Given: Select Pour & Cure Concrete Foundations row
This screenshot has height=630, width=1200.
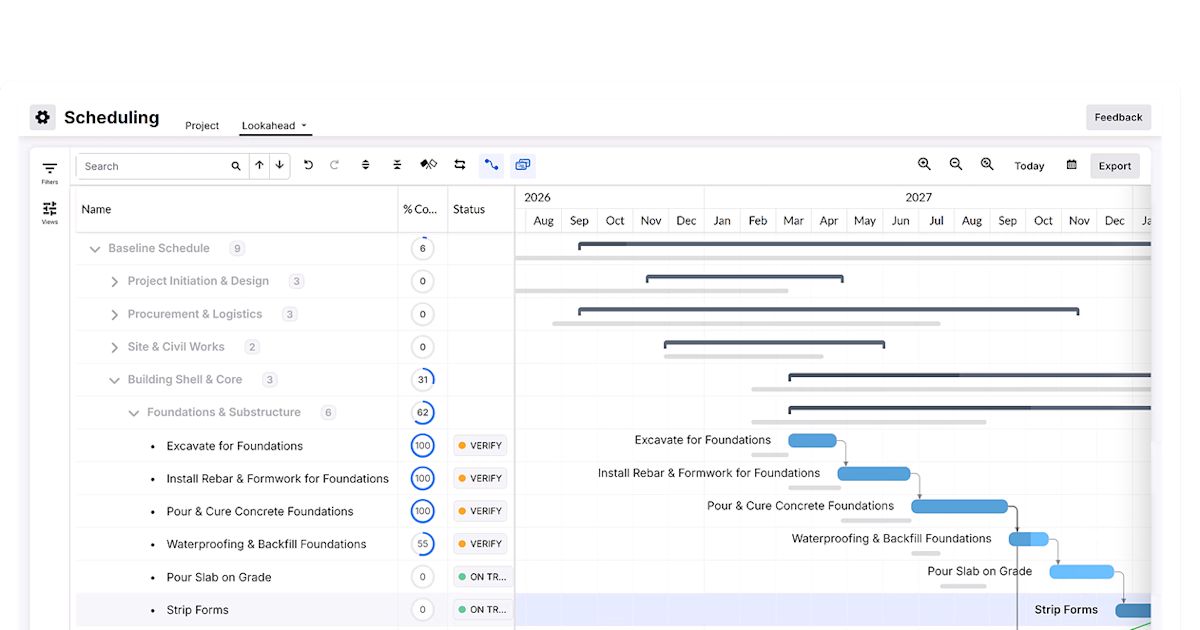Looking at the screenshot, I should [295, 511].
